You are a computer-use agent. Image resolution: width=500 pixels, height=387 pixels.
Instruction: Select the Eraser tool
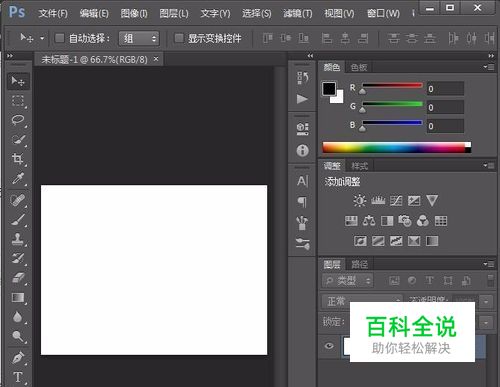pos(18,277)
